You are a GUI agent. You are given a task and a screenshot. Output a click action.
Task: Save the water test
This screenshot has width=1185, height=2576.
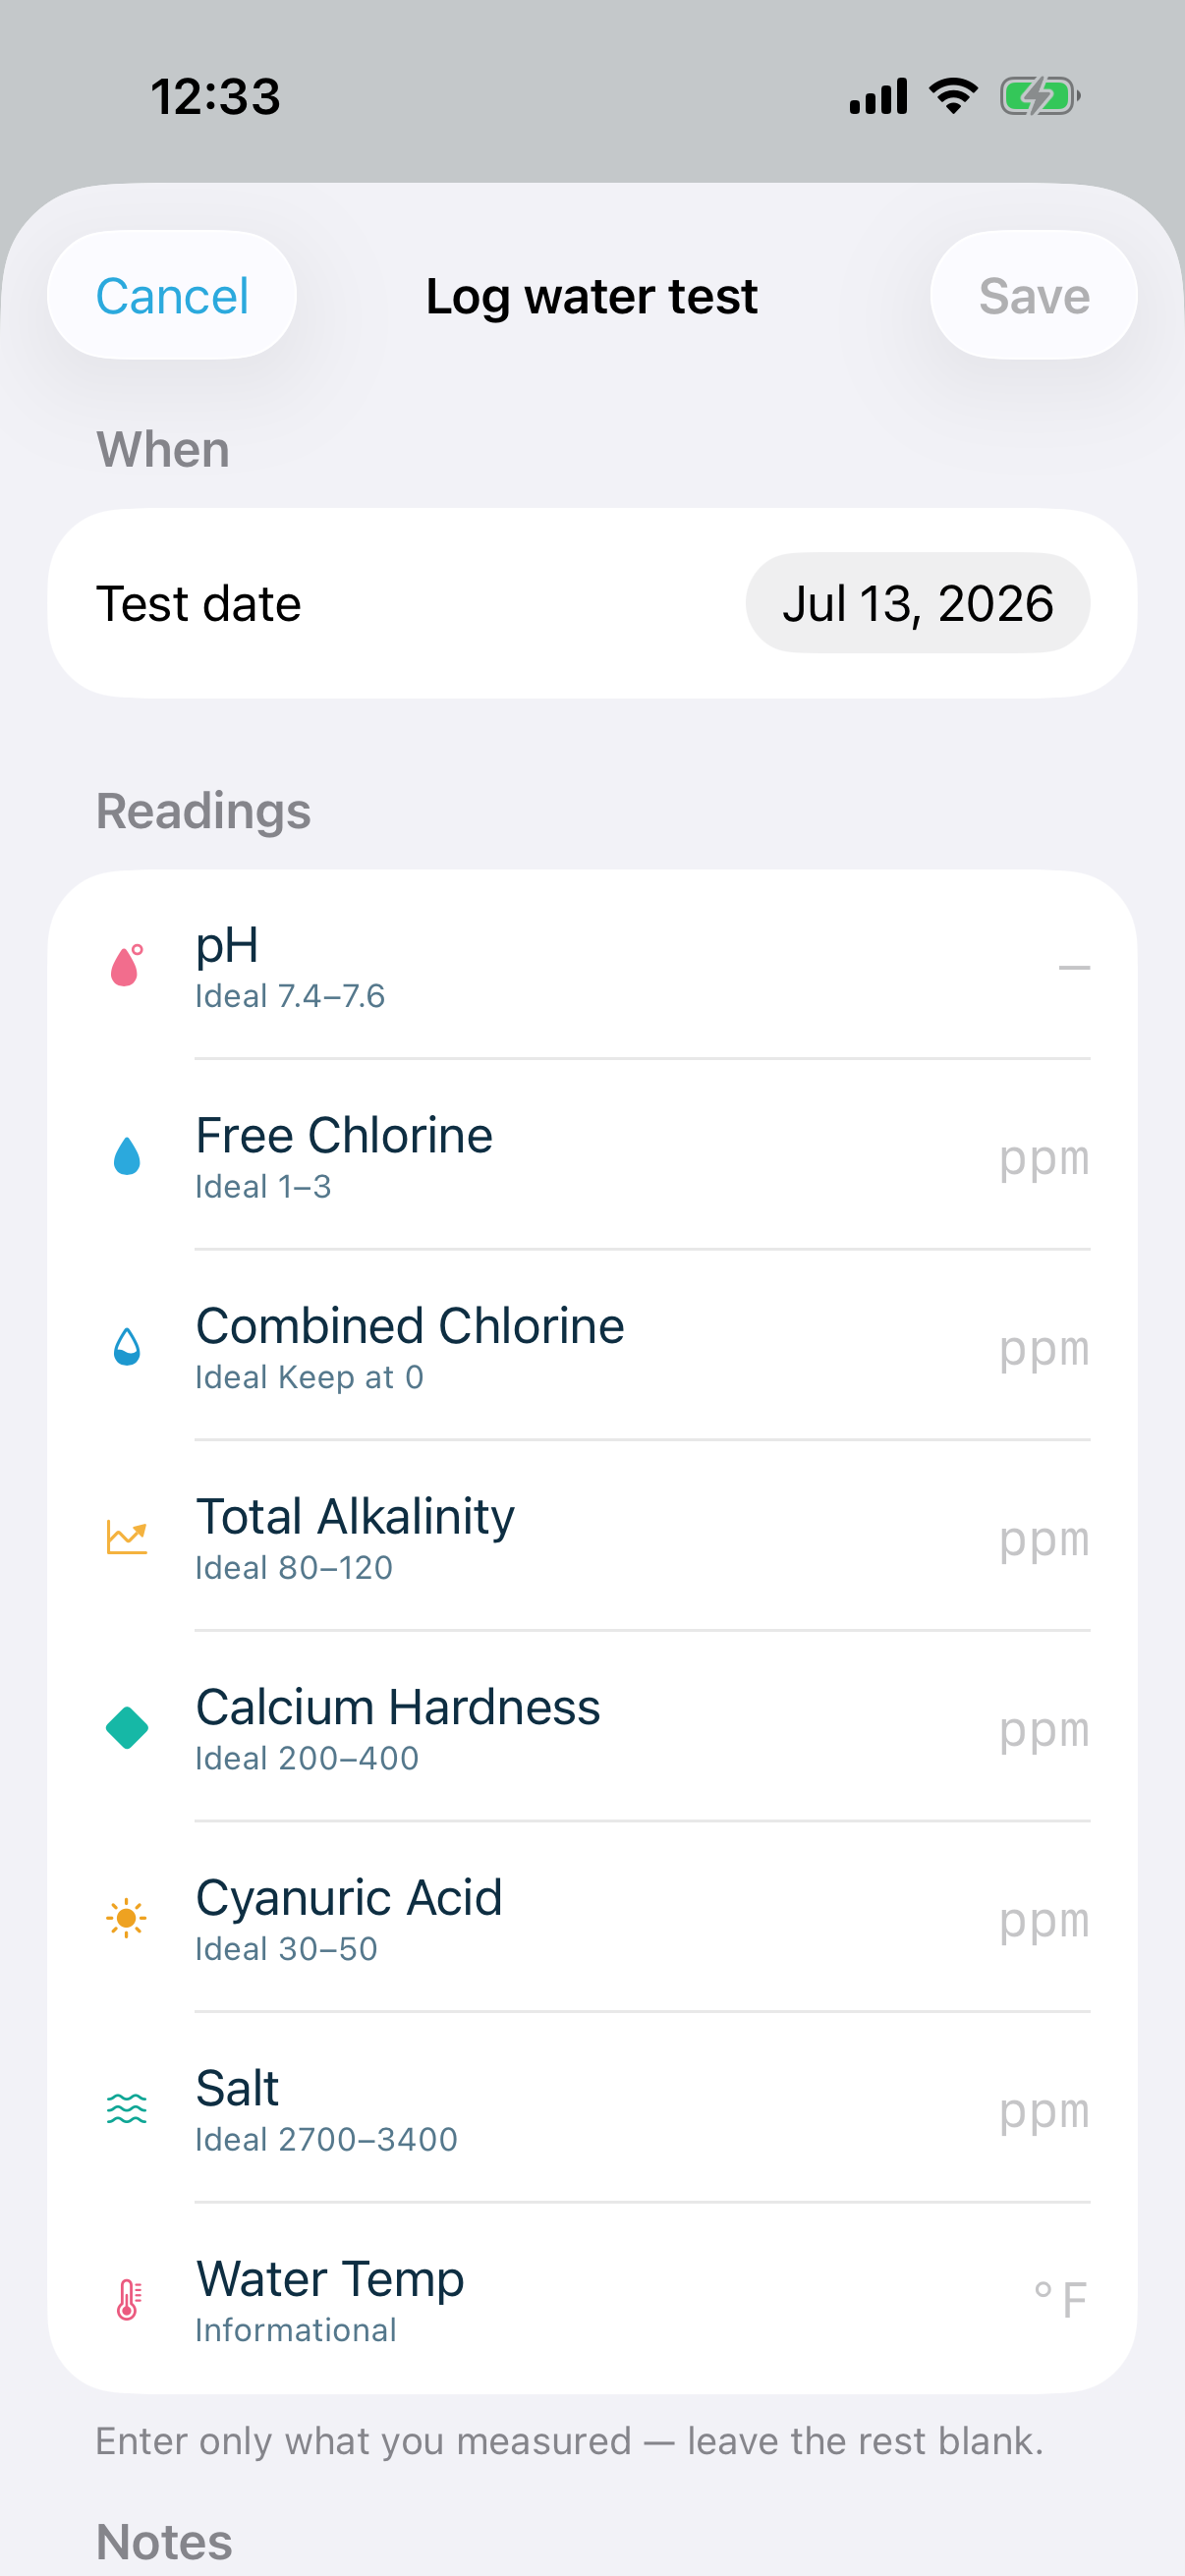1033,296
